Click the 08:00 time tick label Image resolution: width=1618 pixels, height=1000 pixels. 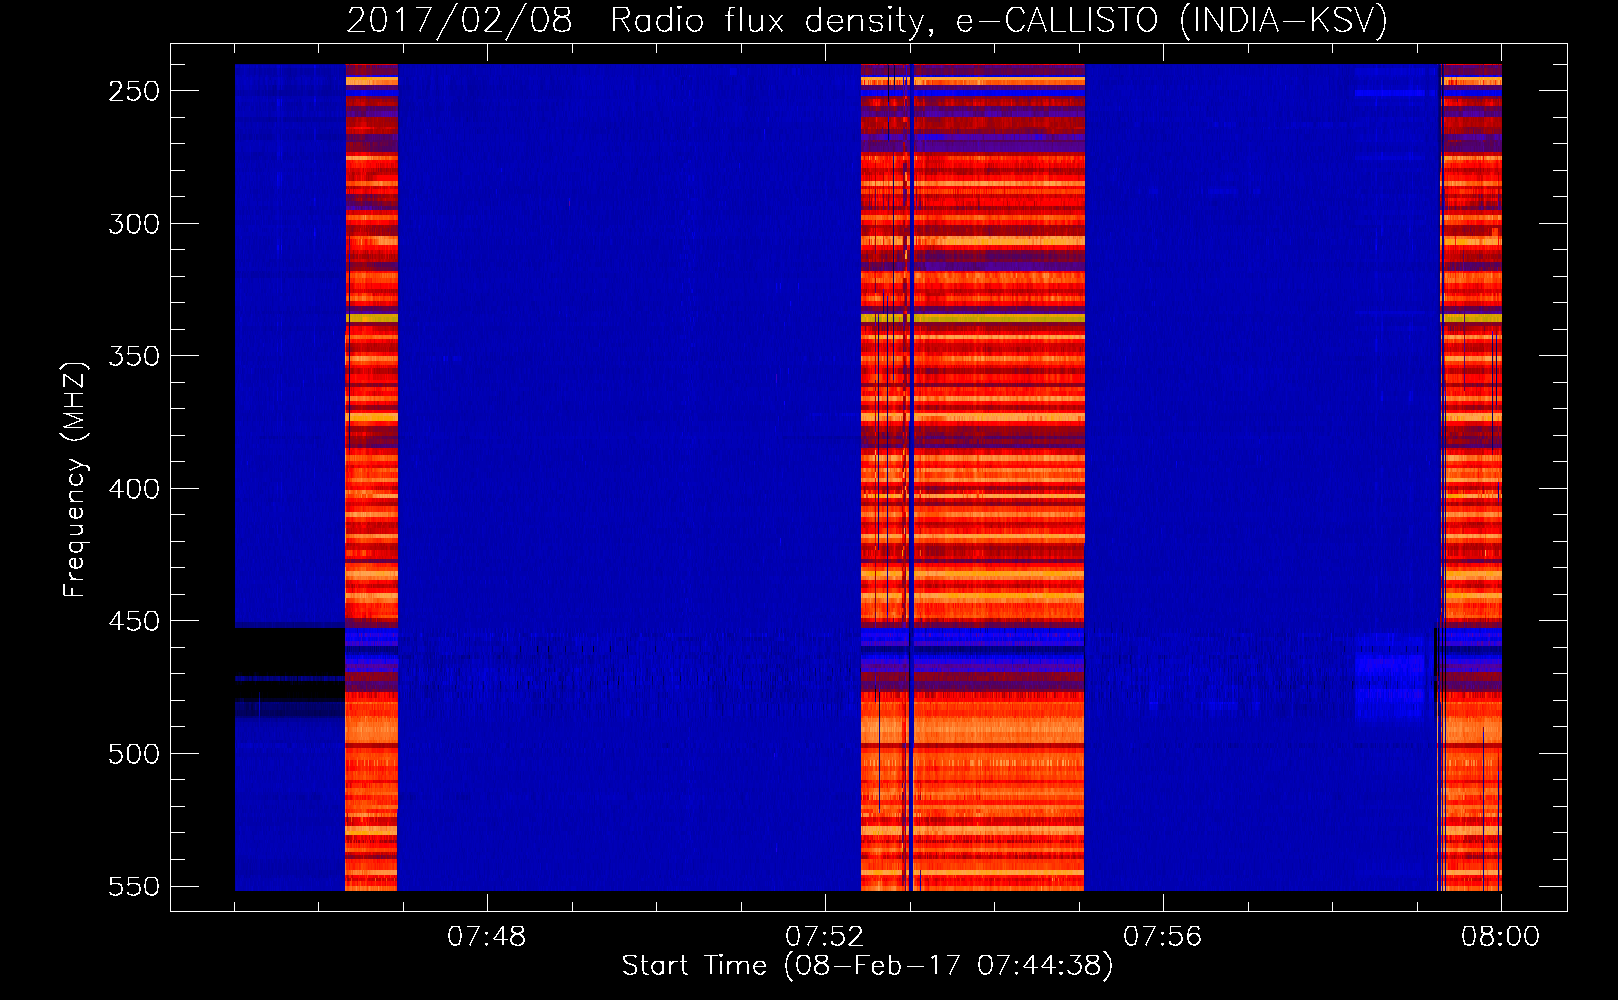coord(1500,937)
